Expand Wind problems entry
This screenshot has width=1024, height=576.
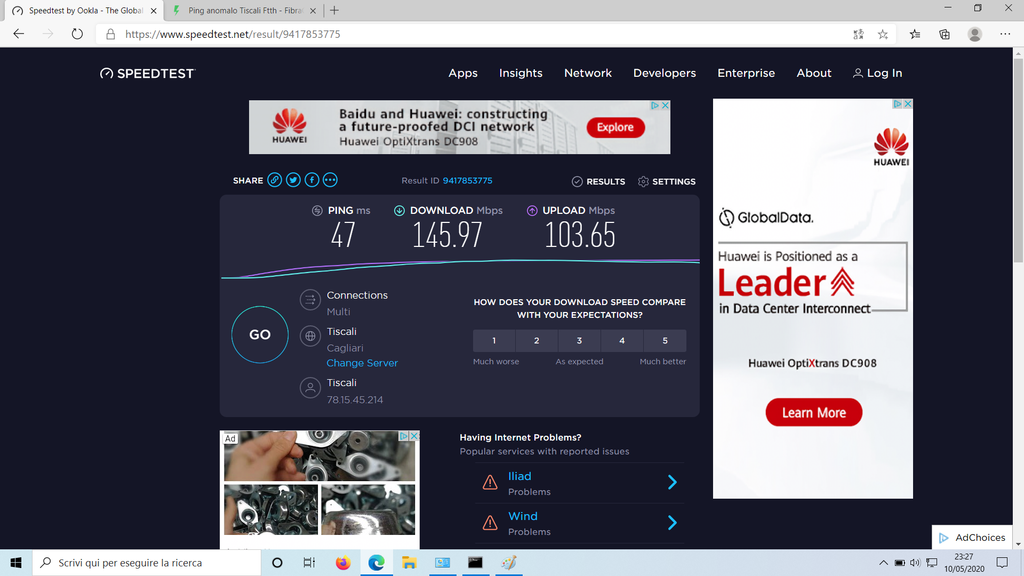tap(672, 523)
